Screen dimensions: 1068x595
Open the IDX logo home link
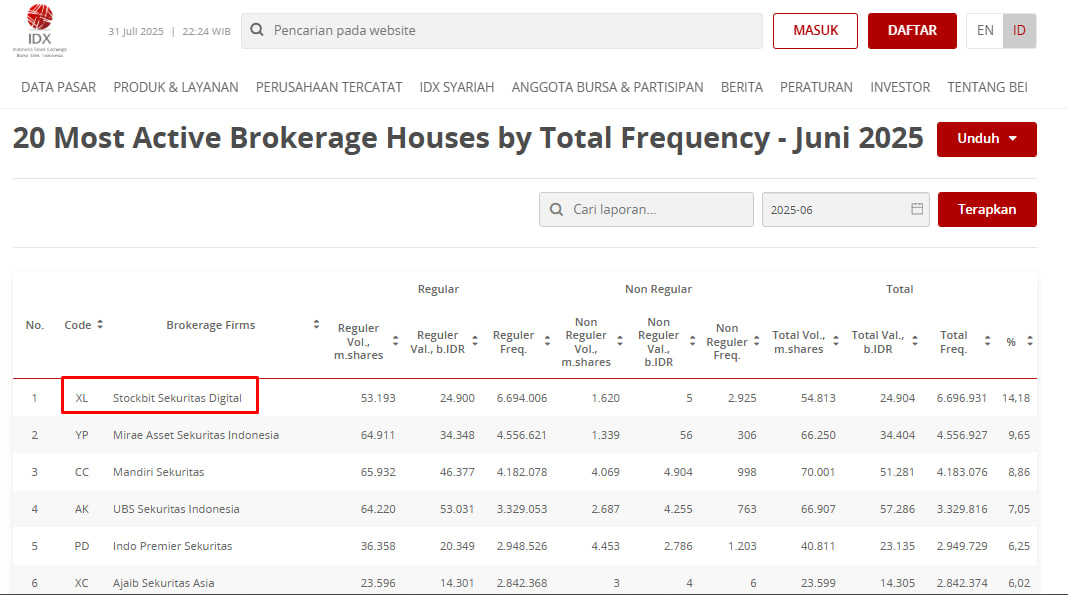click(x=40, y=31)
